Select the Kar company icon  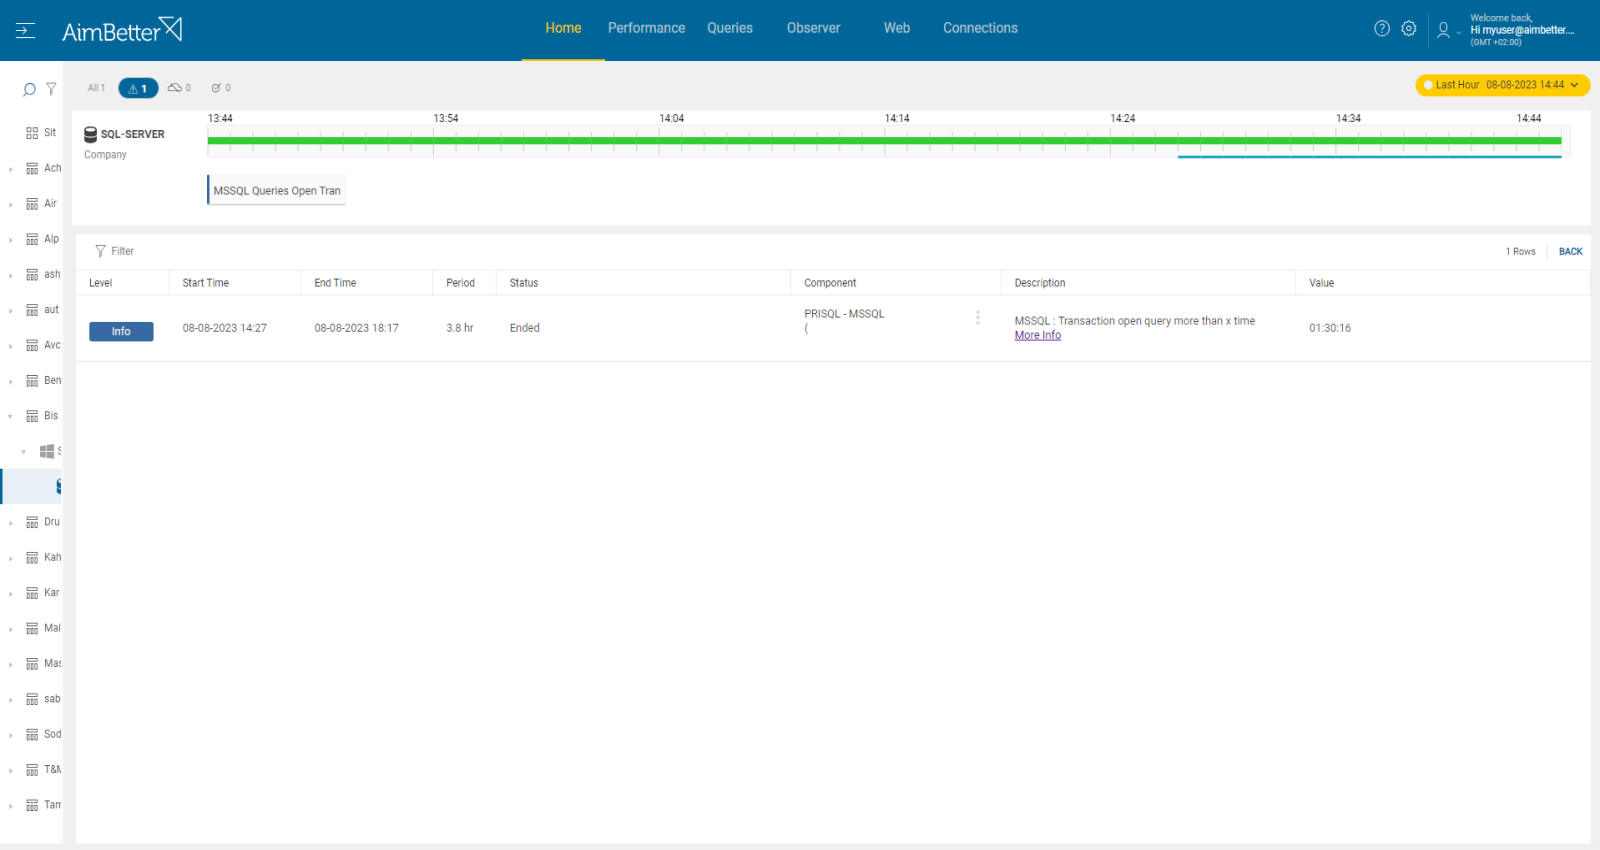32,593
